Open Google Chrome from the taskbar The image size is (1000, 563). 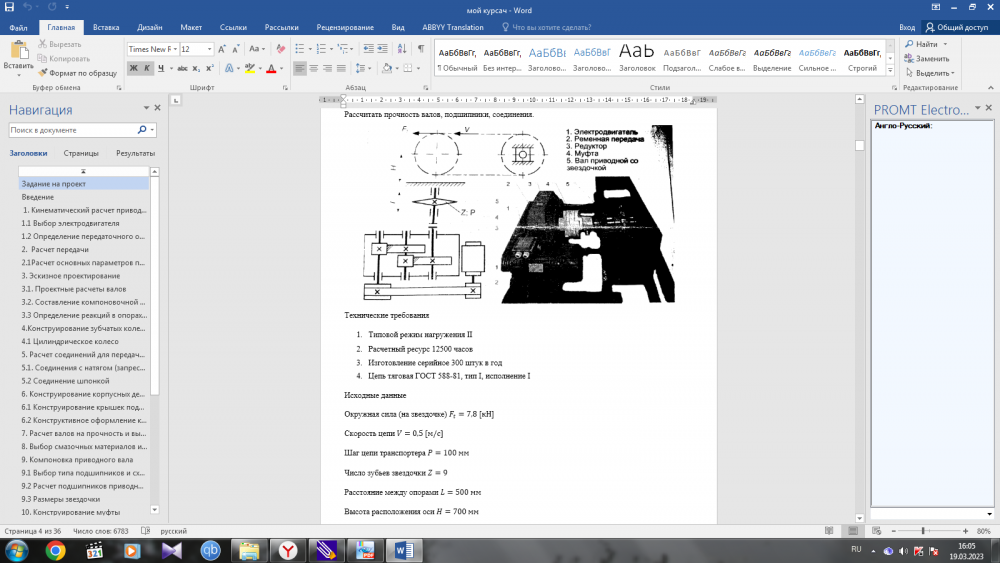pyautogui.click(x=55, y=550)
